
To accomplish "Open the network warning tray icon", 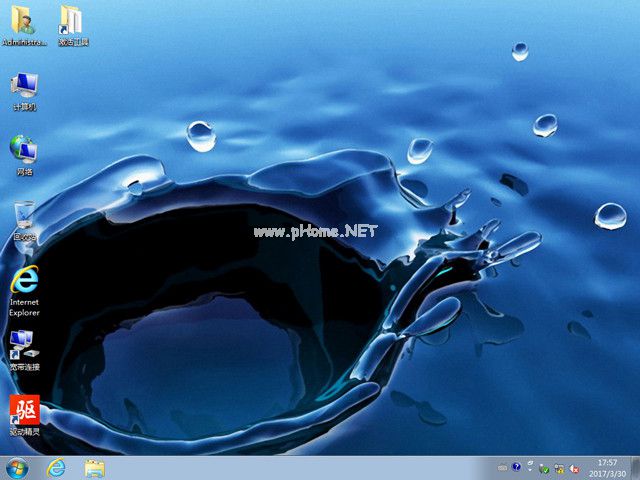I will tap(559, 469).
